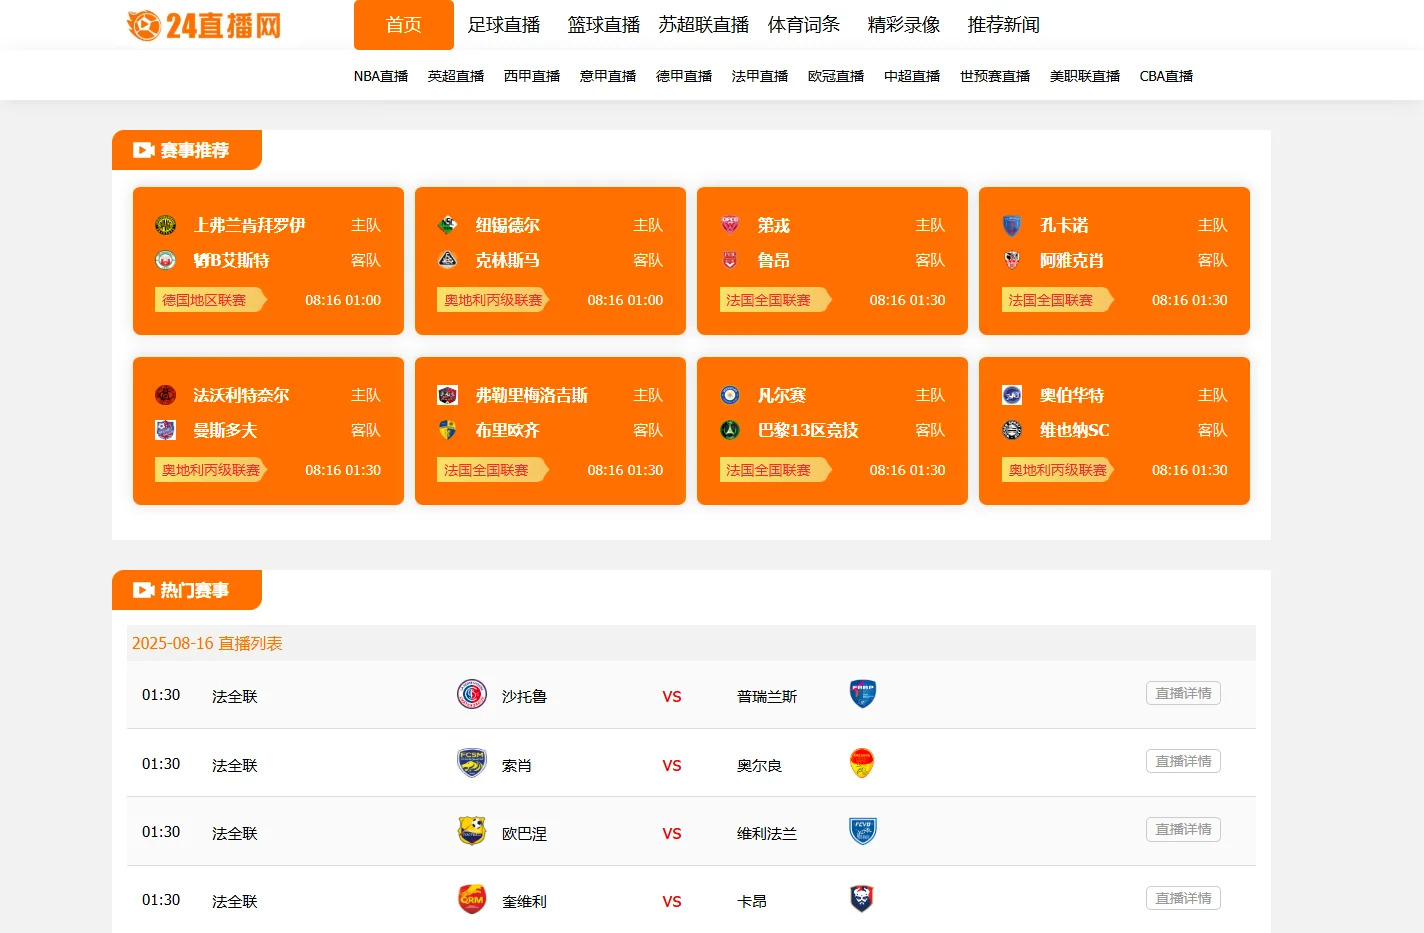Image resolution: width=1424 pixels, height=933 pixels.
Task: Click the 纽锡德尔 team crest icon
Action: (x=447, y=225)
